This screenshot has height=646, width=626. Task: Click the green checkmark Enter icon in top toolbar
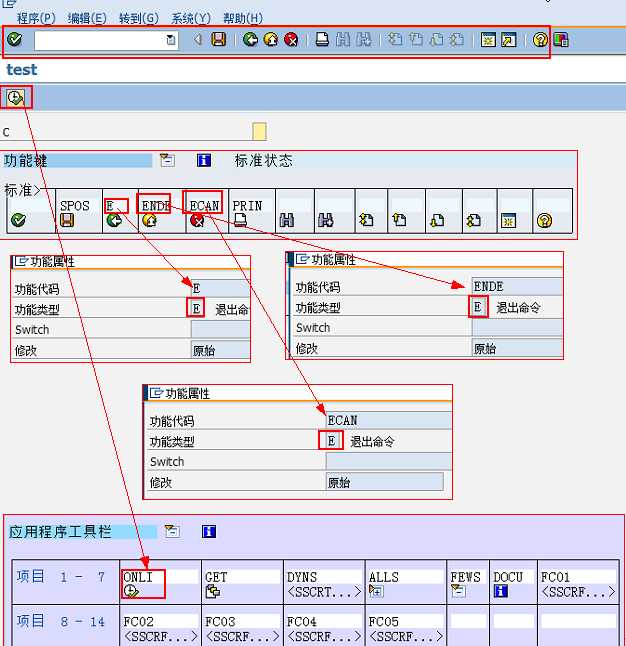tap(15, 40)
